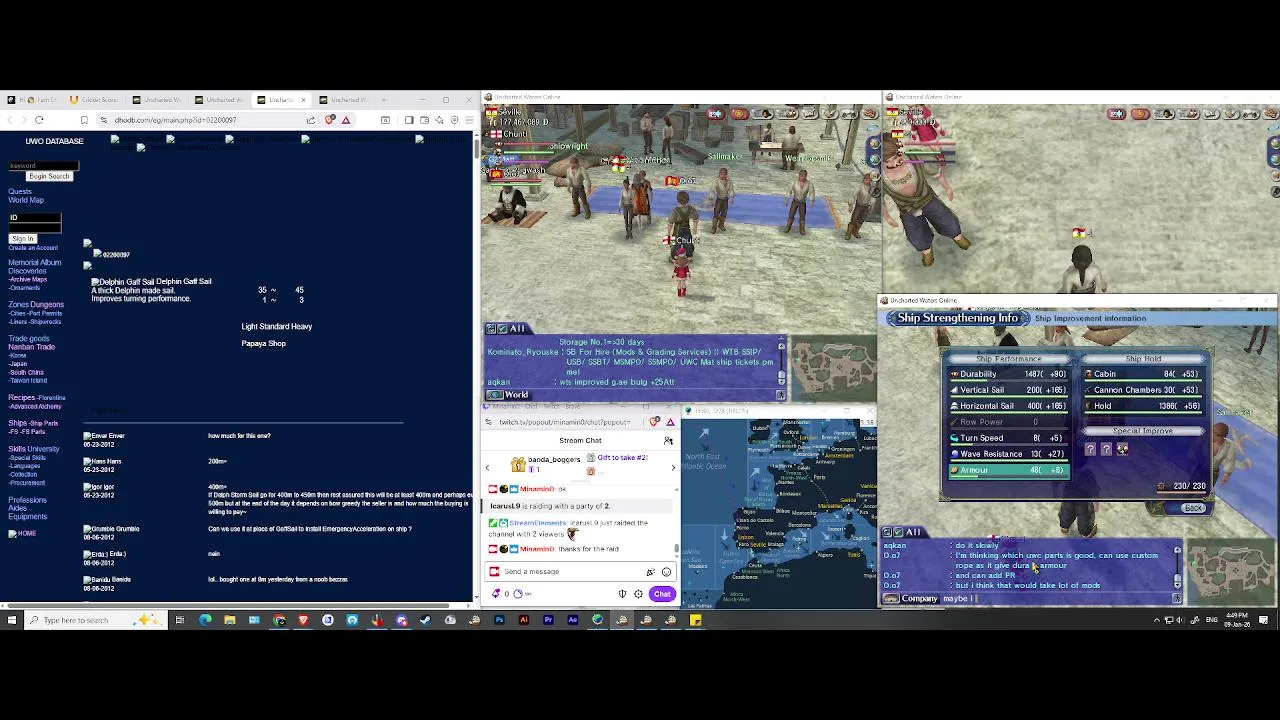Show next gift leaderboard item in chat
Image resolution: width=1280 pixels, height=720 pixels.
(x=673, y=468)
